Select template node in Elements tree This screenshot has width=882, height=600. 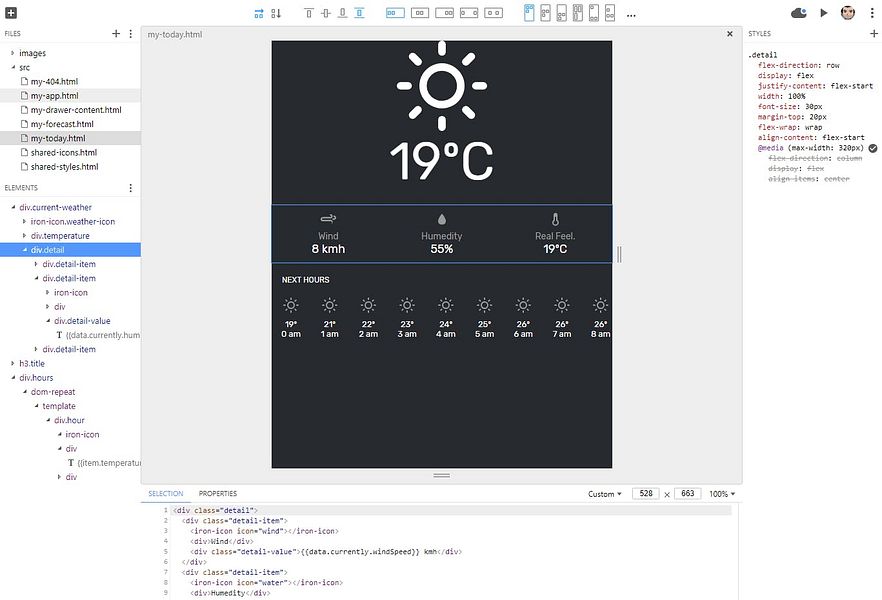pyautogui.click(x=58, y=406)
